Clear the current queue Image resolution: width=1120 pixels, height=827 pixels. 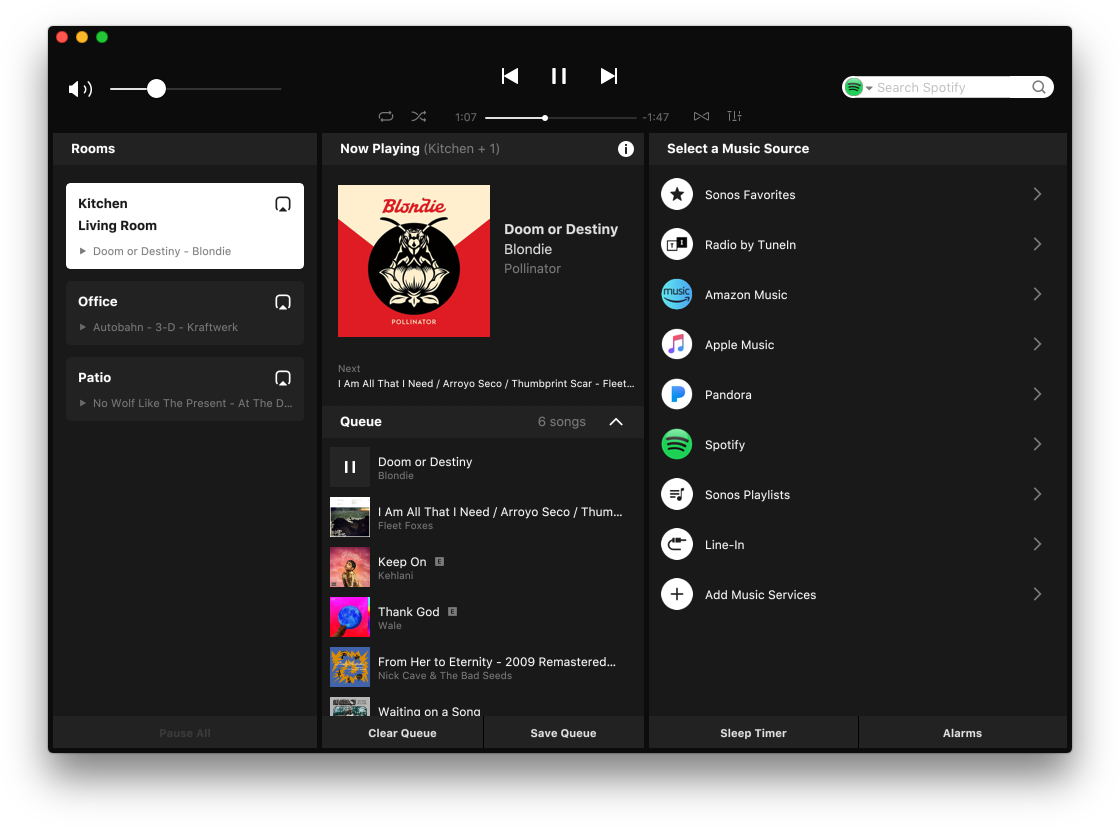(x=402, y=732)
